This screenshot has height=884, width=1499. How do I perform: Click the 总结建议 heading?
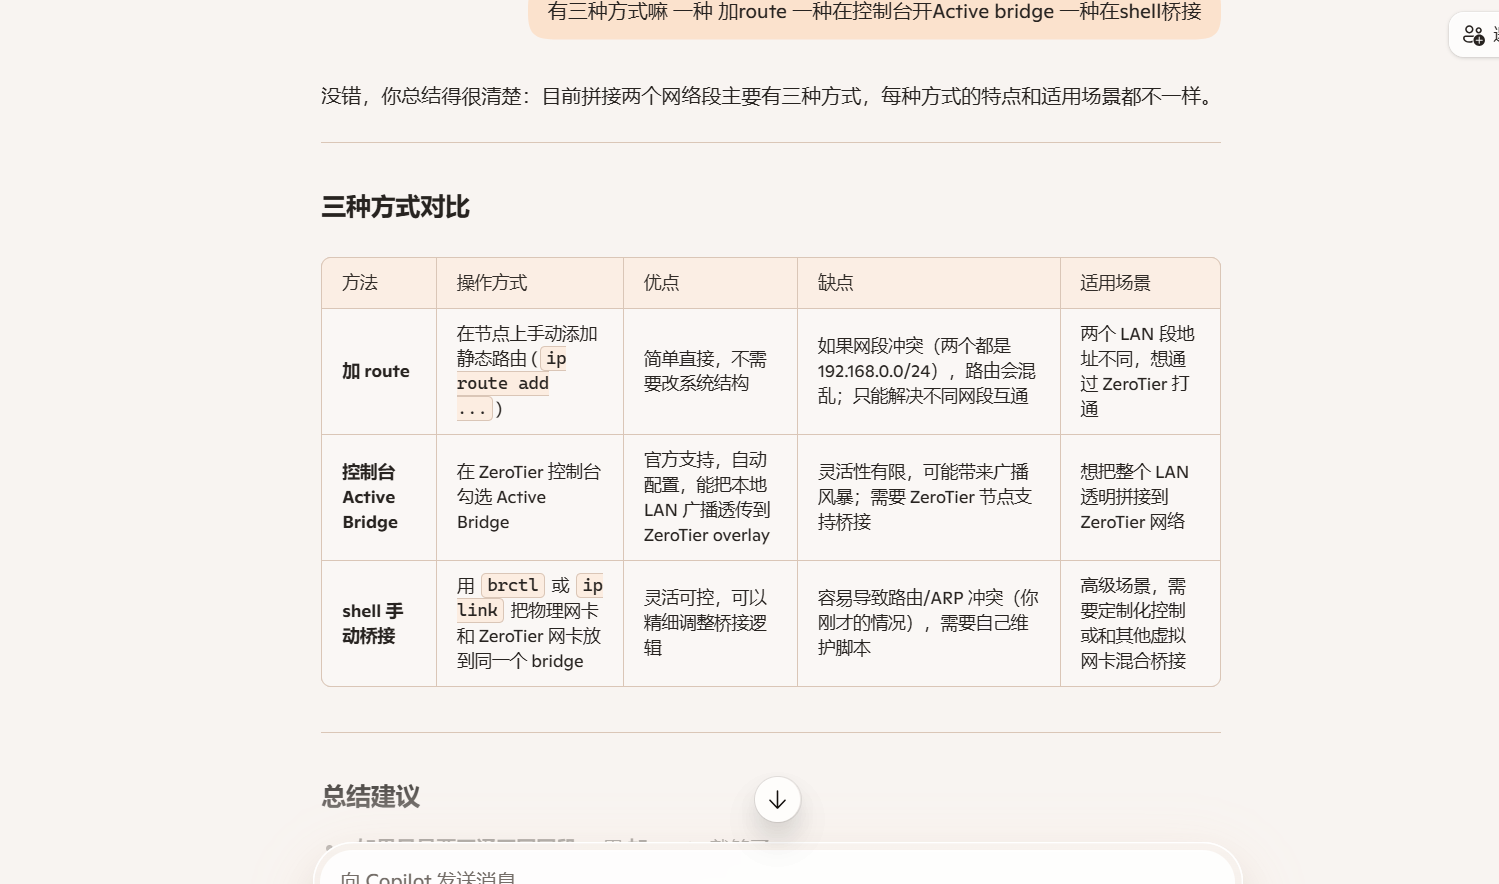point(371,797)
